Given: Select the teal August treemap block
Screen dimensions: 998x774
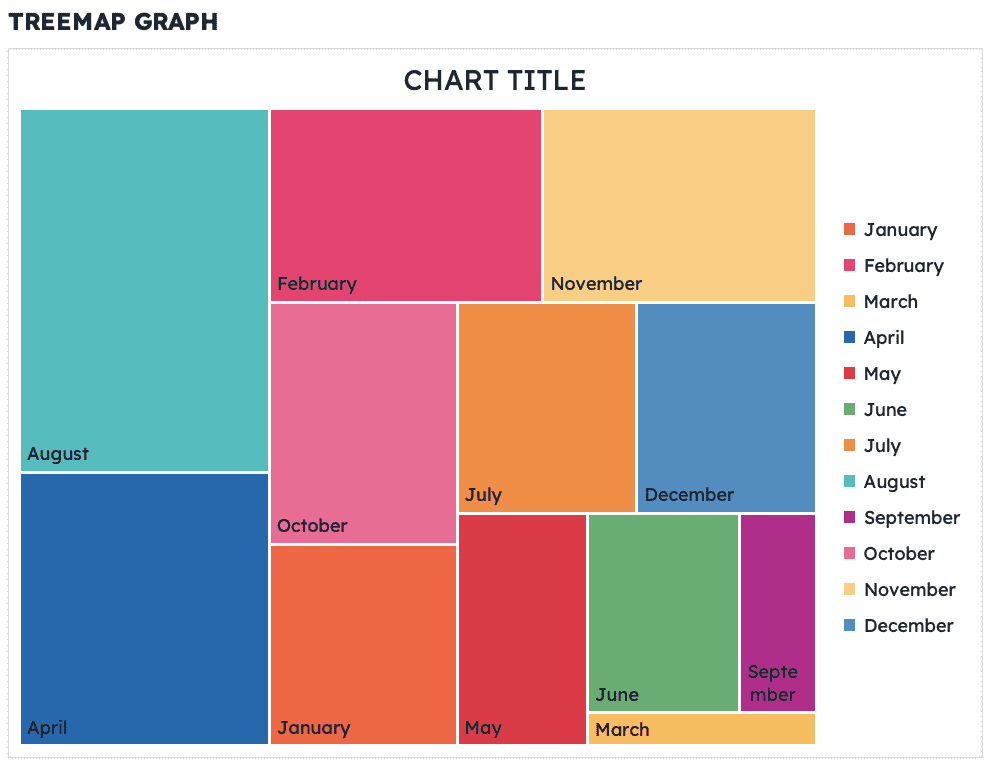Looking at the screenshot, I should (144, 290).
